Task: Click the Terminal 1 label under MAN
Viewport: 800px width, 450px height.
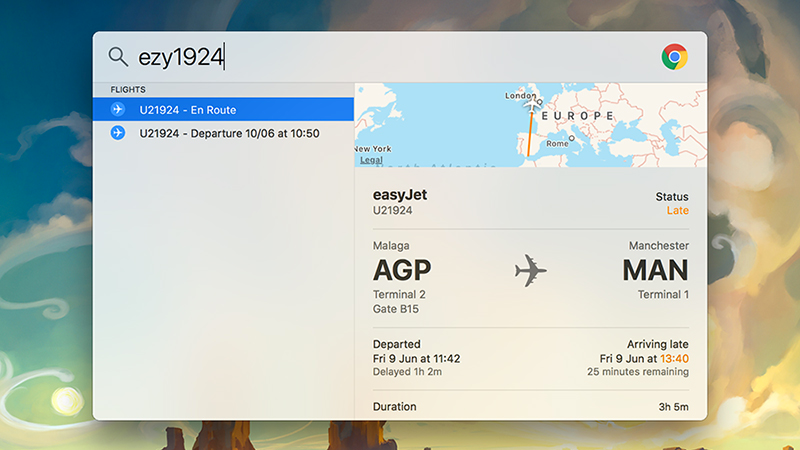Action: pos(663,294)
